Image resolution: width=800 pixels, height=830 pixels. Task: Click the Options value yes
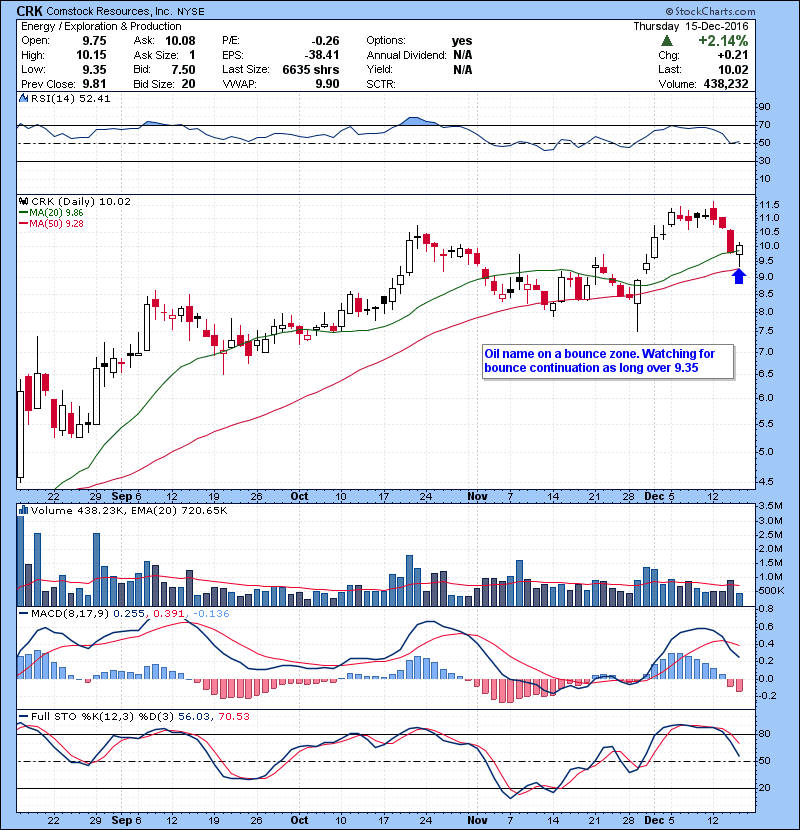point(462,41)
